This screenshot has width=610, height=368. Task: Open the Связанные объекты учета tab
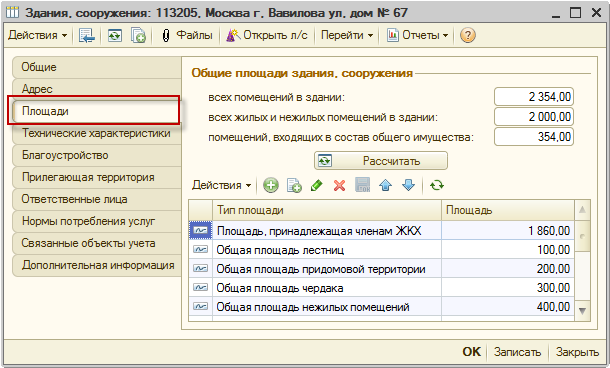point(96,243)
